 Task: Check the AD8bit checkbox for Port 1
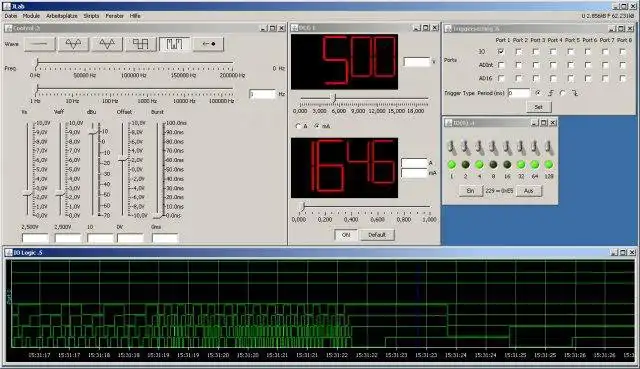[501, 65]
